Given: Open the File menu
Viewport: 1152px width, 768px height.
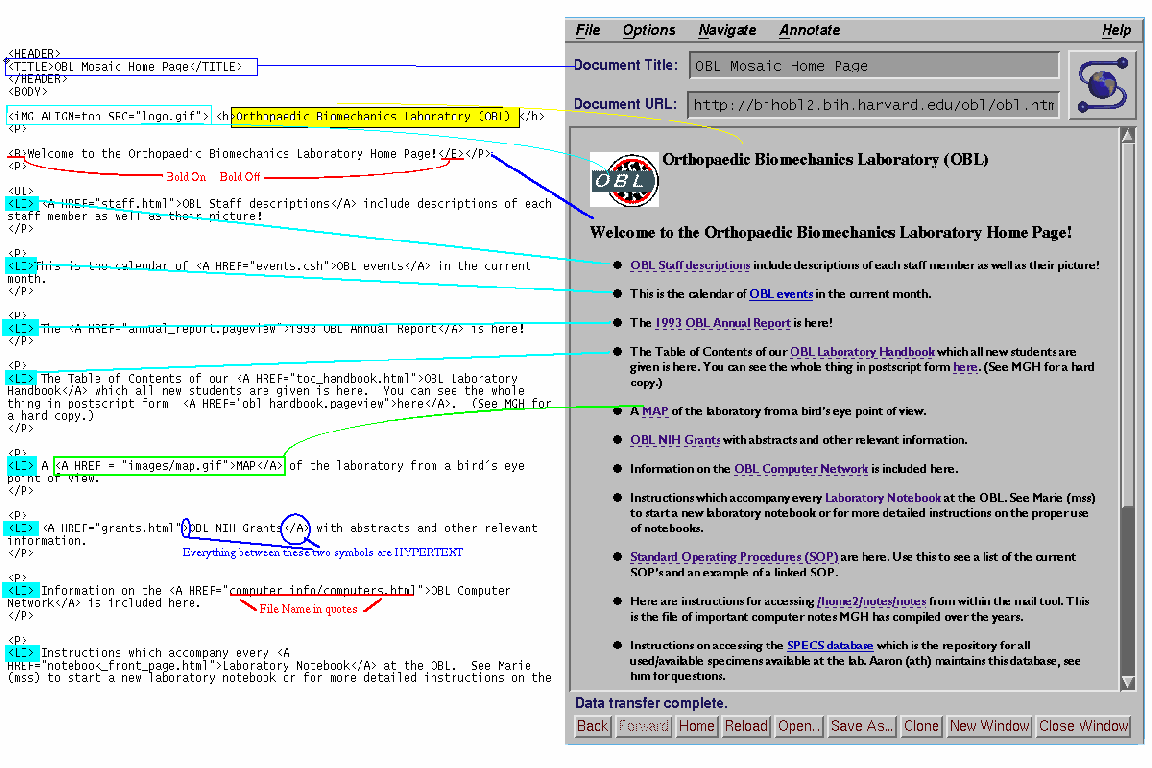Looking at the screenshot, I should point(588,30).
